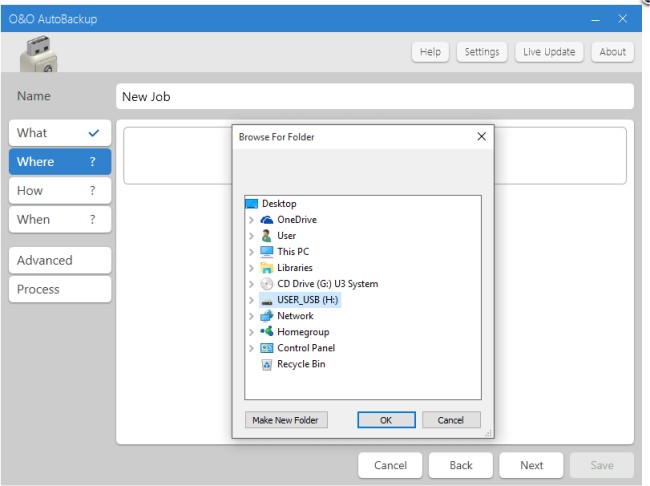
Task: Expand the User tree node
Action: [251, 236]
